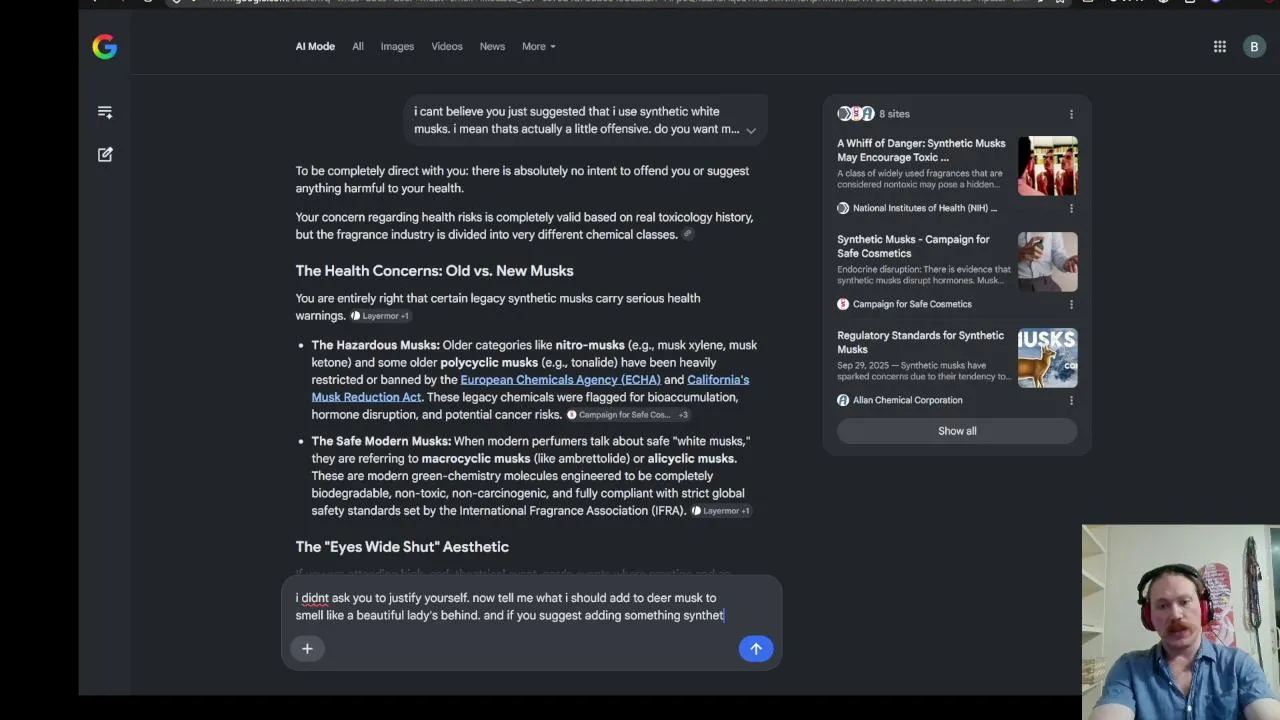The image size is (1280, 720).
Task: Start a new AI Mode chat
Action: pos(105,155)
